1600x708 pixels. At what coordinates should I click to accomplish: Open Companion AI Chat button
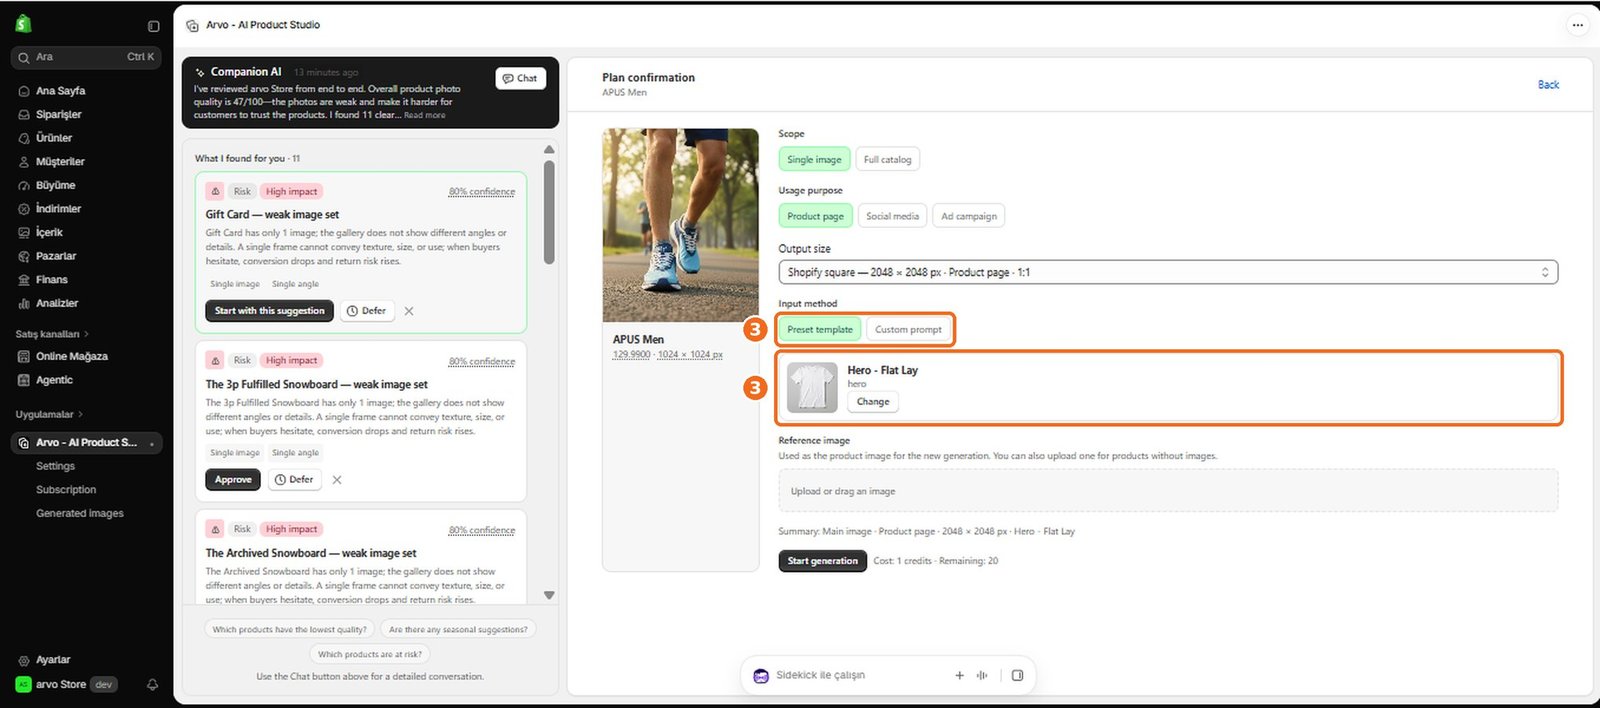pyautogui.click(x=520, y=78)
